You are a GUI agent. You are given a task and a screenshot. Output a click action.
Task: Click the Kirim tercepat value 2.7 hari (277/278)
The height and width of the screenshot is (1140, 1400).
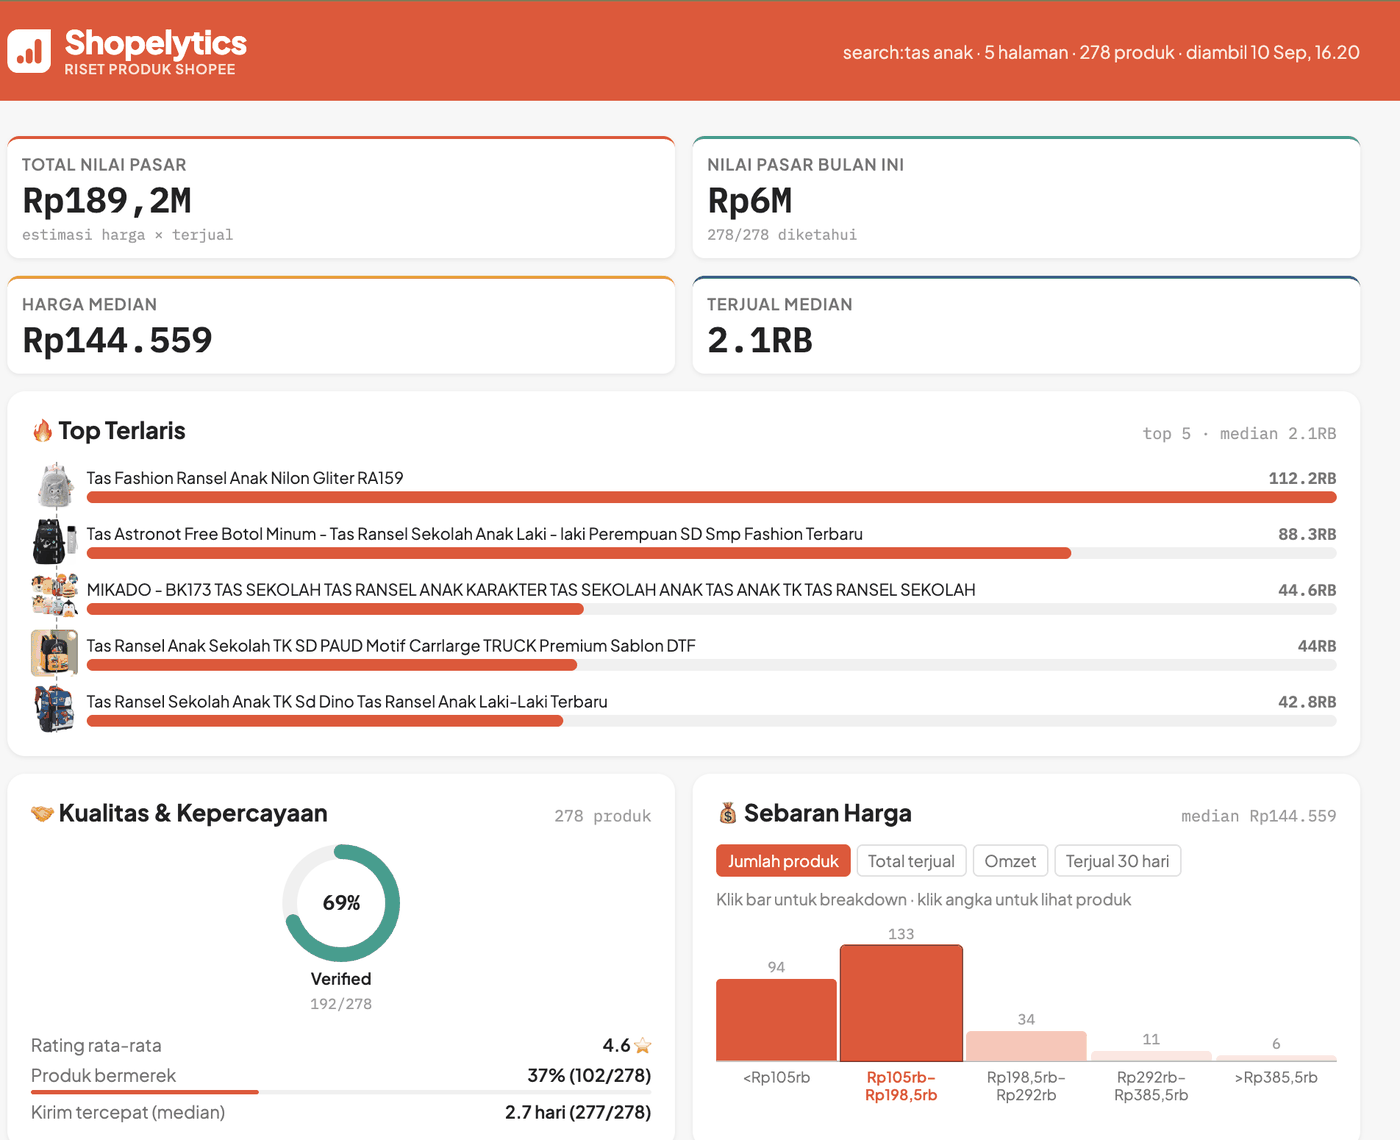578,1112
